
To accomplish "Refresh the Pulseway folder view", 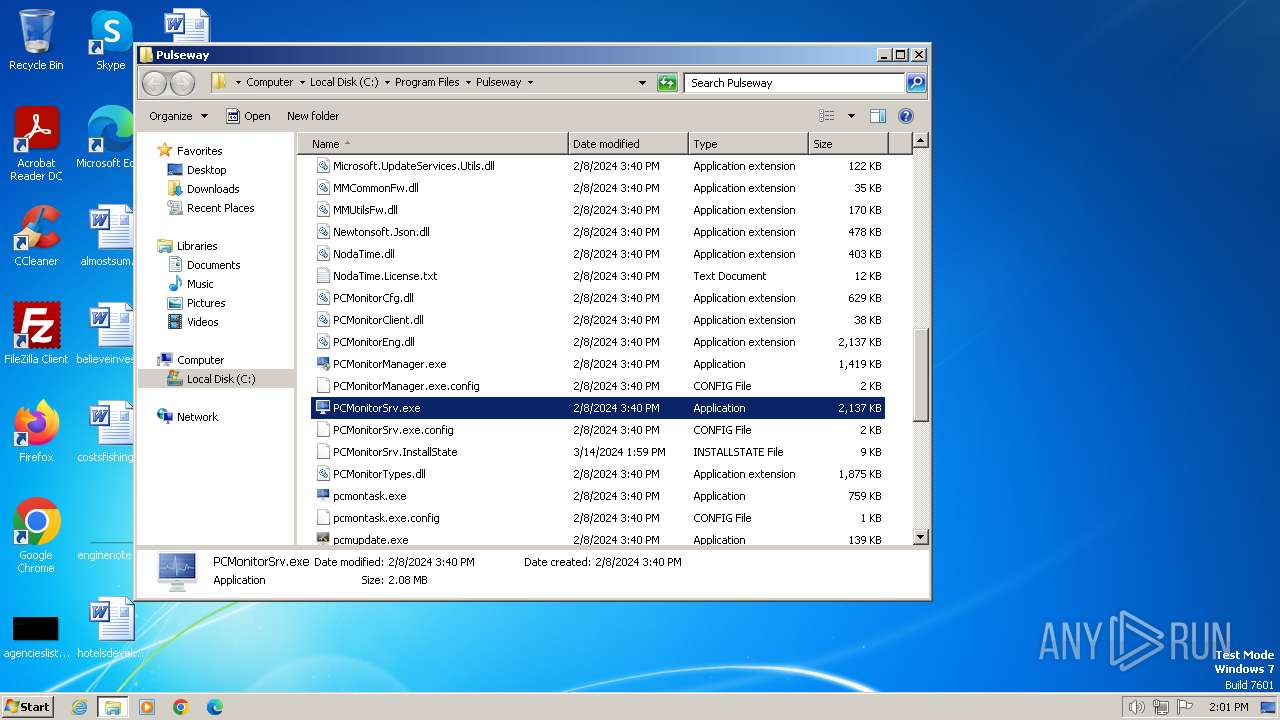I will pyautogui.click(x=667, y=83).
